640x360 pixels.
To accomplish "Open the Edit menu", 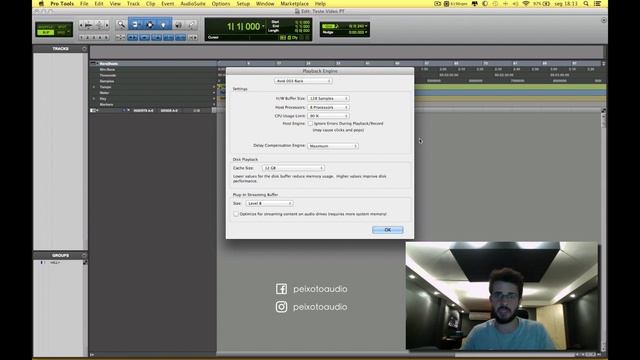I will [99, 4].
